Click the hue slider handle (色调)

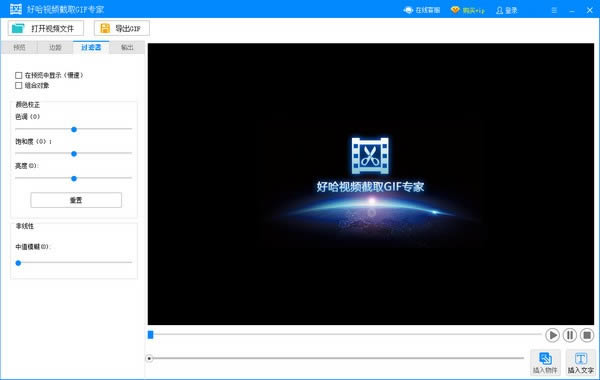click(x=74, y=129)
